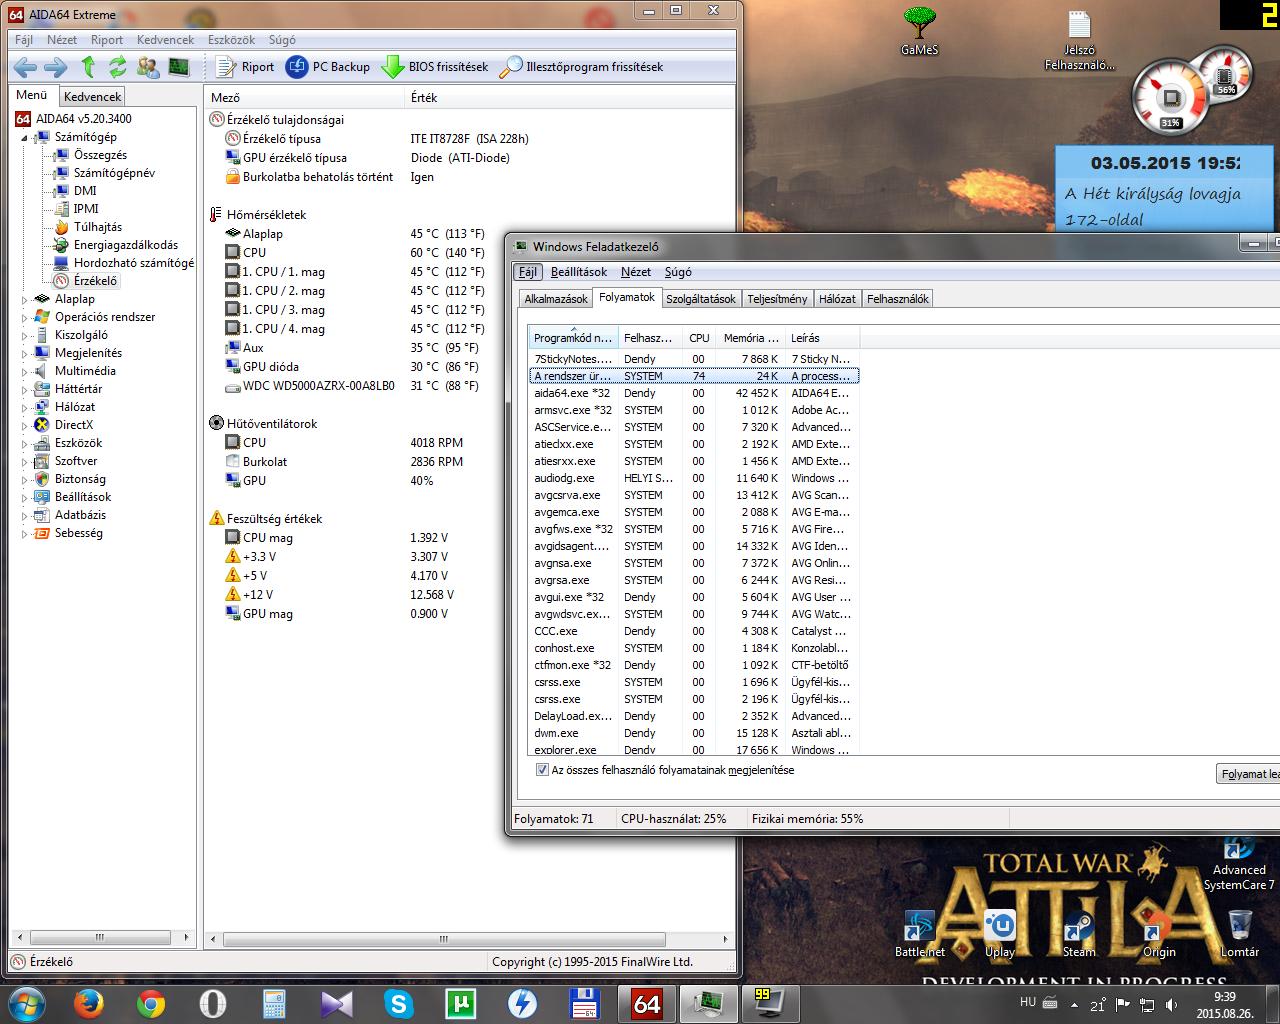Open the Riport menu in AIDA64
The image size is (1280, 1024).
[107, 40]
